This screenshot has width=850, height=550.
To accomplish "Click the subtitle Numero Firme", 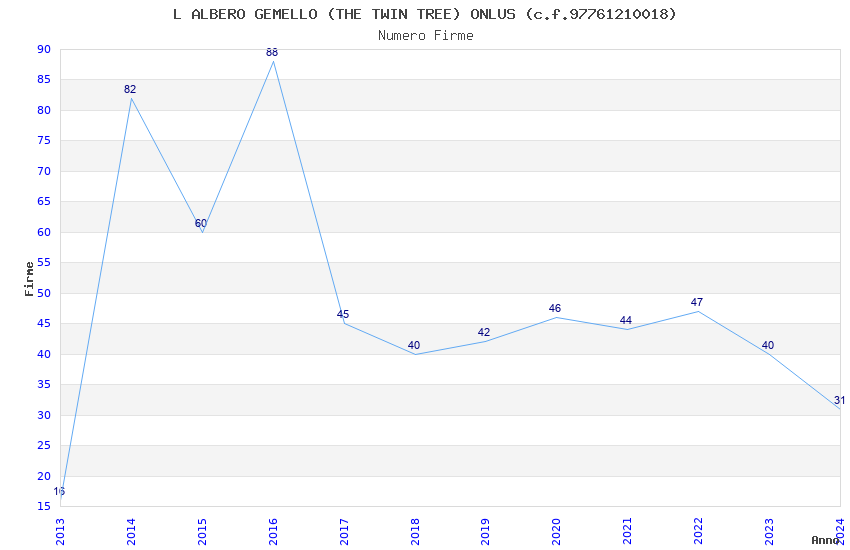I will pyautogui.click(x=426, y=36).
